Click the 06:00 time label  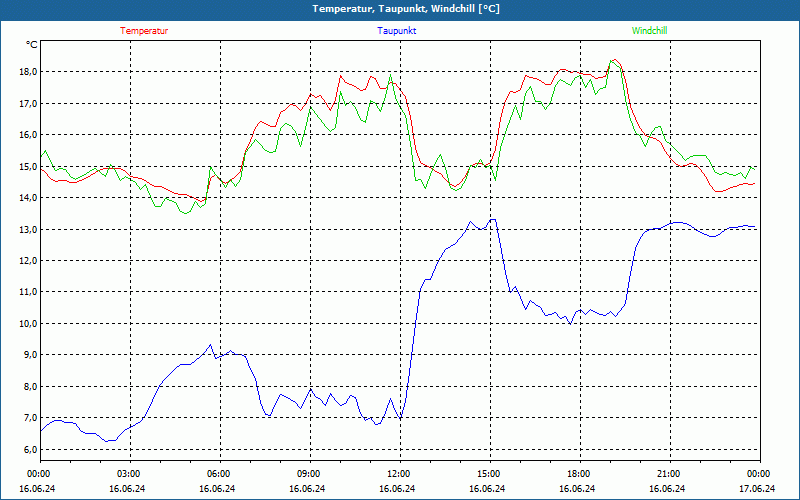coord(218,474)
